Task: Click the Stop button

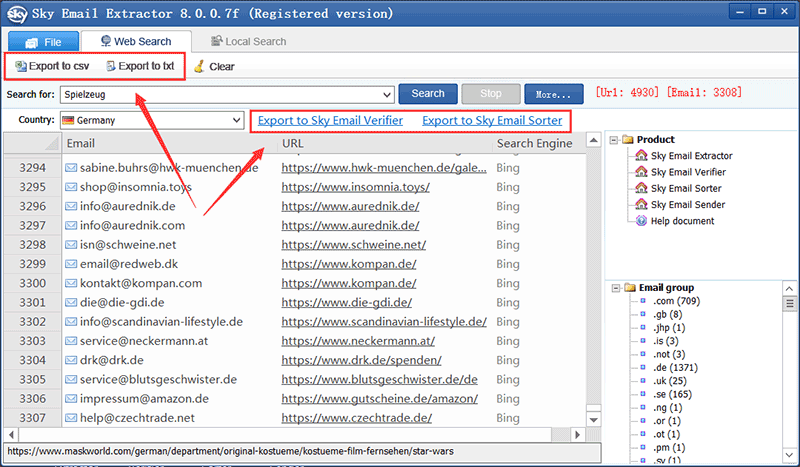Action: coord(491,94)
